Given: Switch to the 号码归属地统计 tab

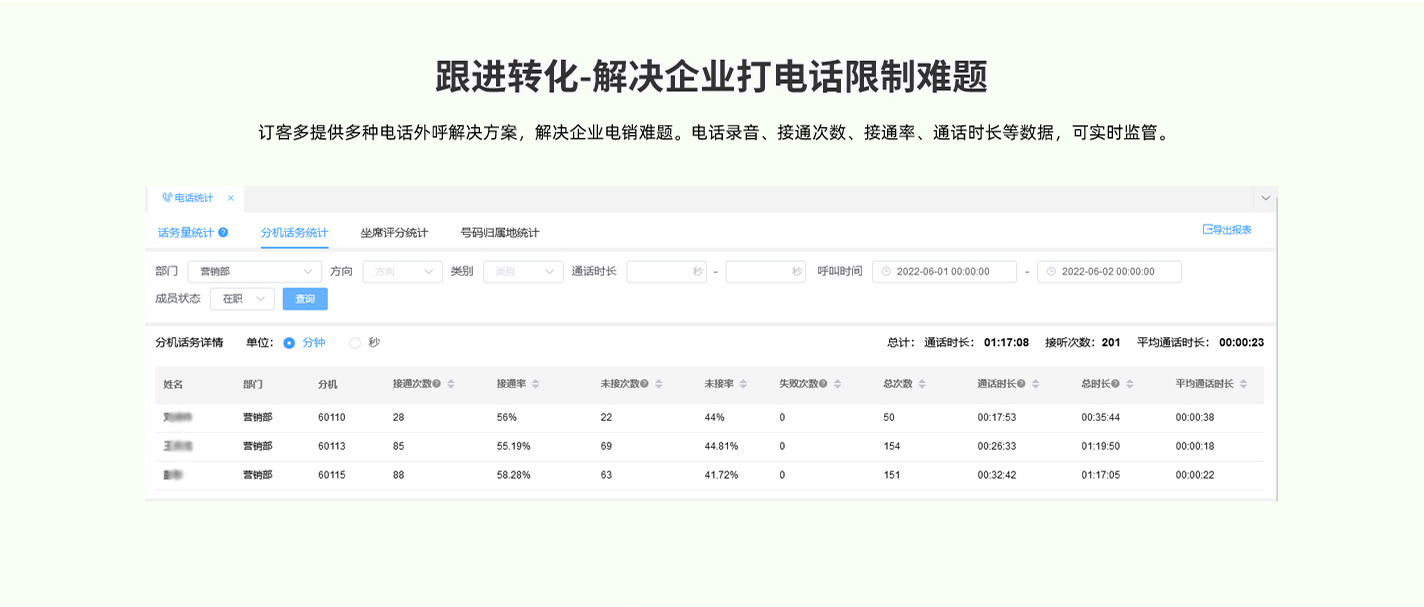Looking at the screenshot, I should (x=499, y=233).
